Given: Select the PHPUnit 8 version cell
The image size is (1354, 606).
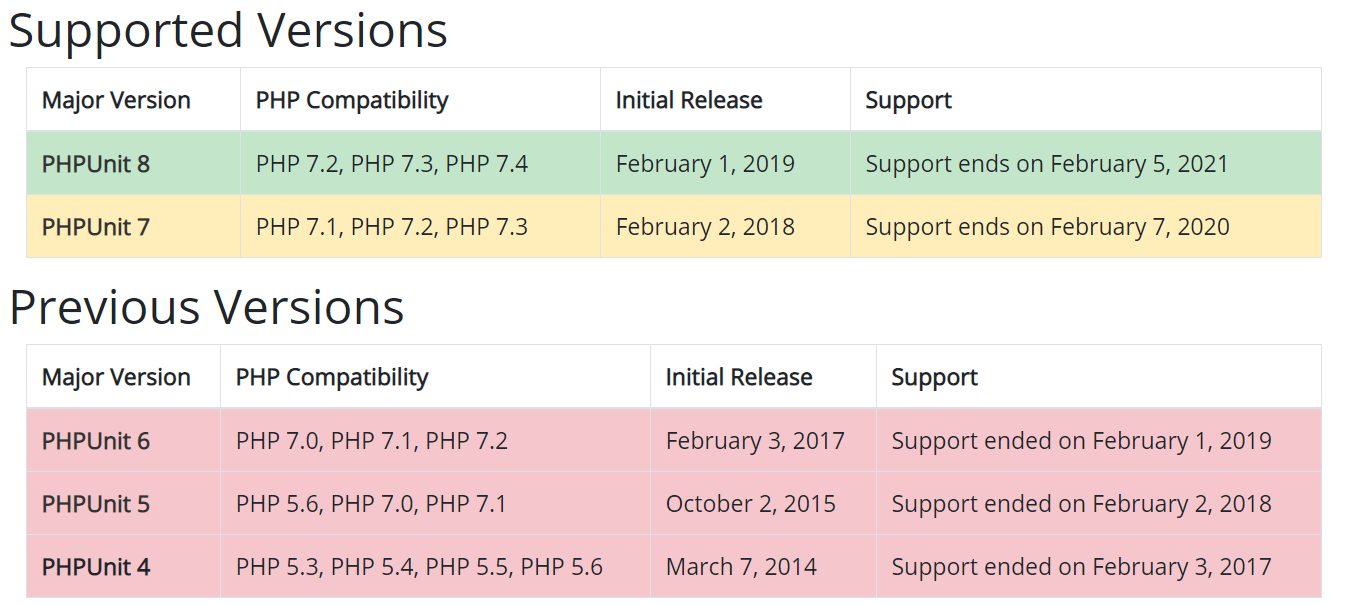Looking at the screenshot, I should coord(96,164).
